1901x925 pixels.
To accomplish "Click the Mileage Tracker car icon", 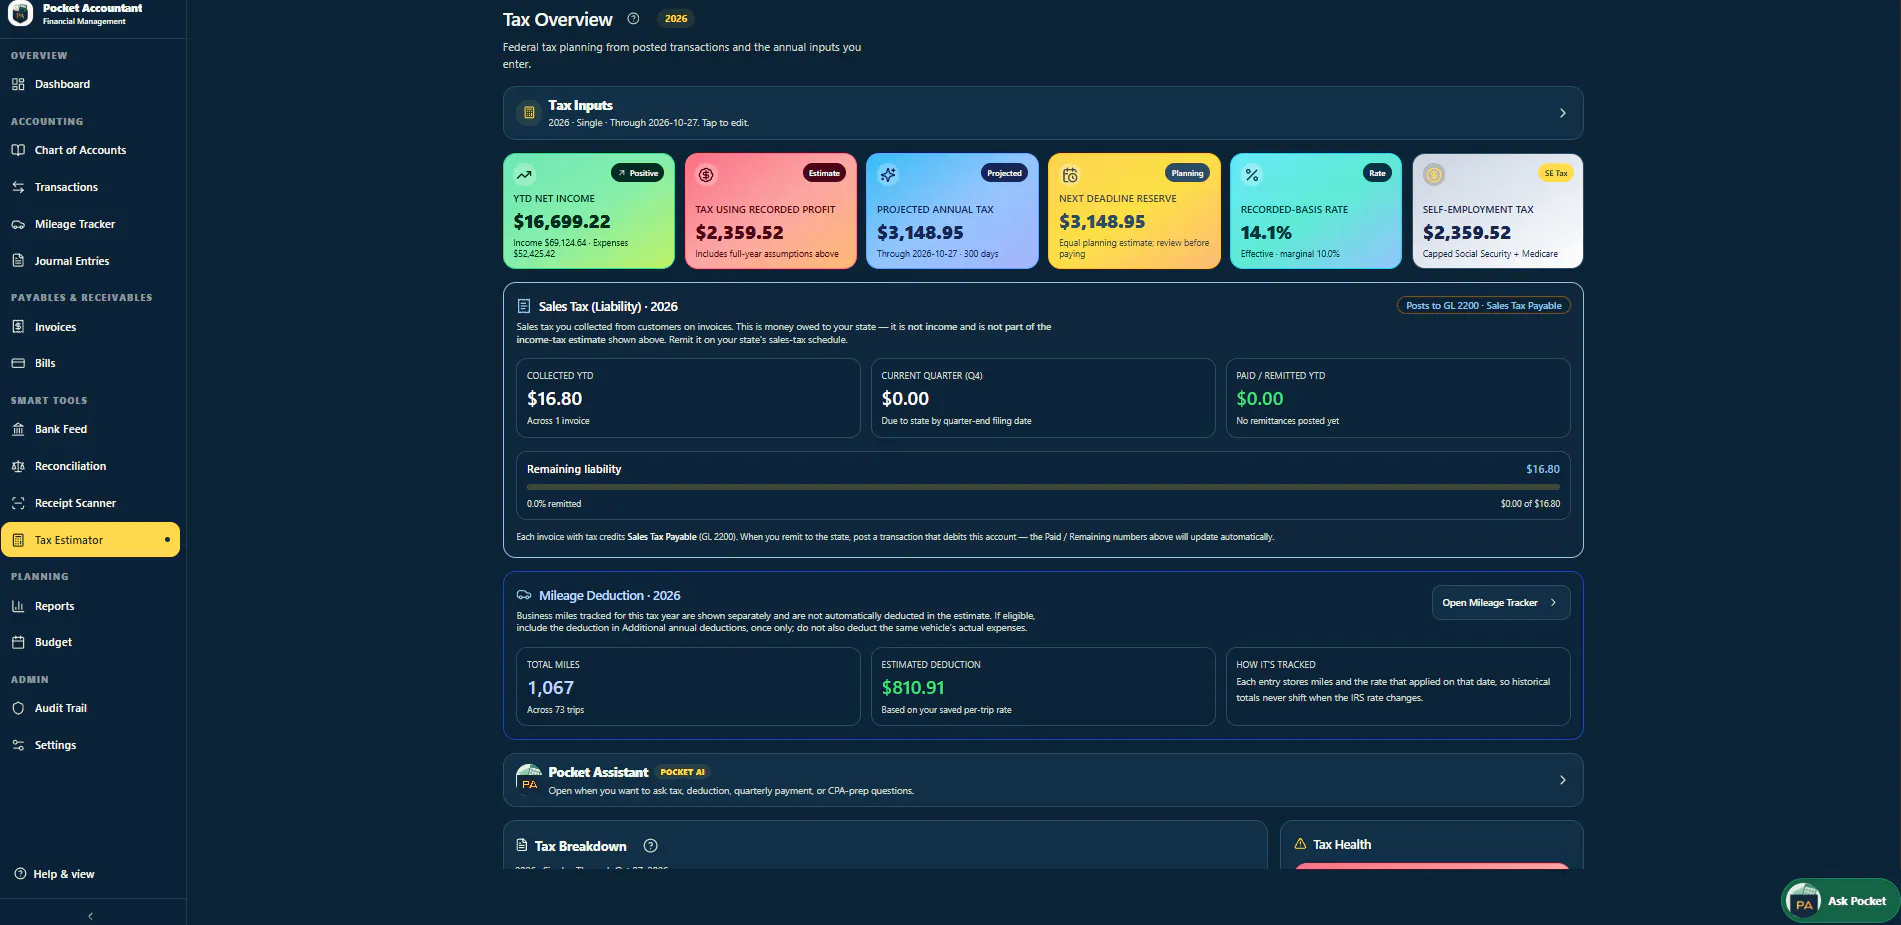I will click(x=18, y=224).
